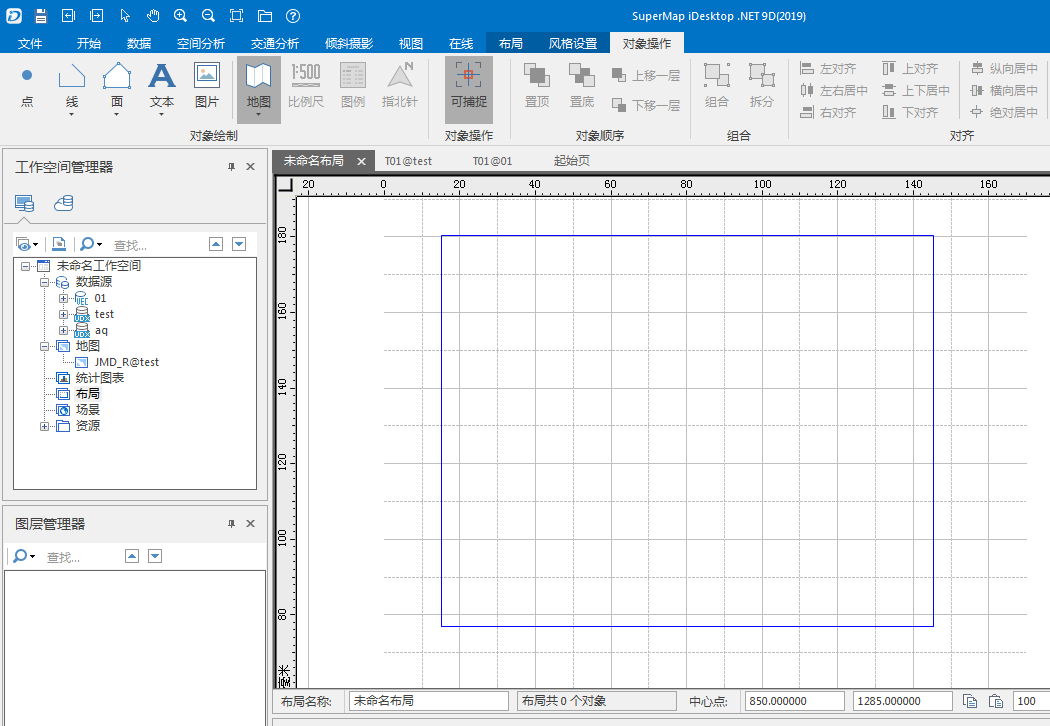Insert a picture with the 图片 tool
The image size is (1050, 726).
pos(207,87)
